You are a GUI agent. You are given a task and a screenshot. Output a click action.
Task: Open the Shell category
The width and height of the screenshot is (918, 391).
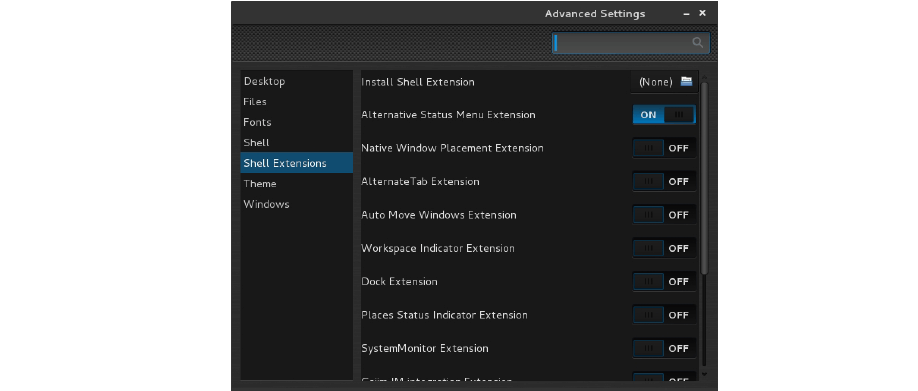(297, 143)
